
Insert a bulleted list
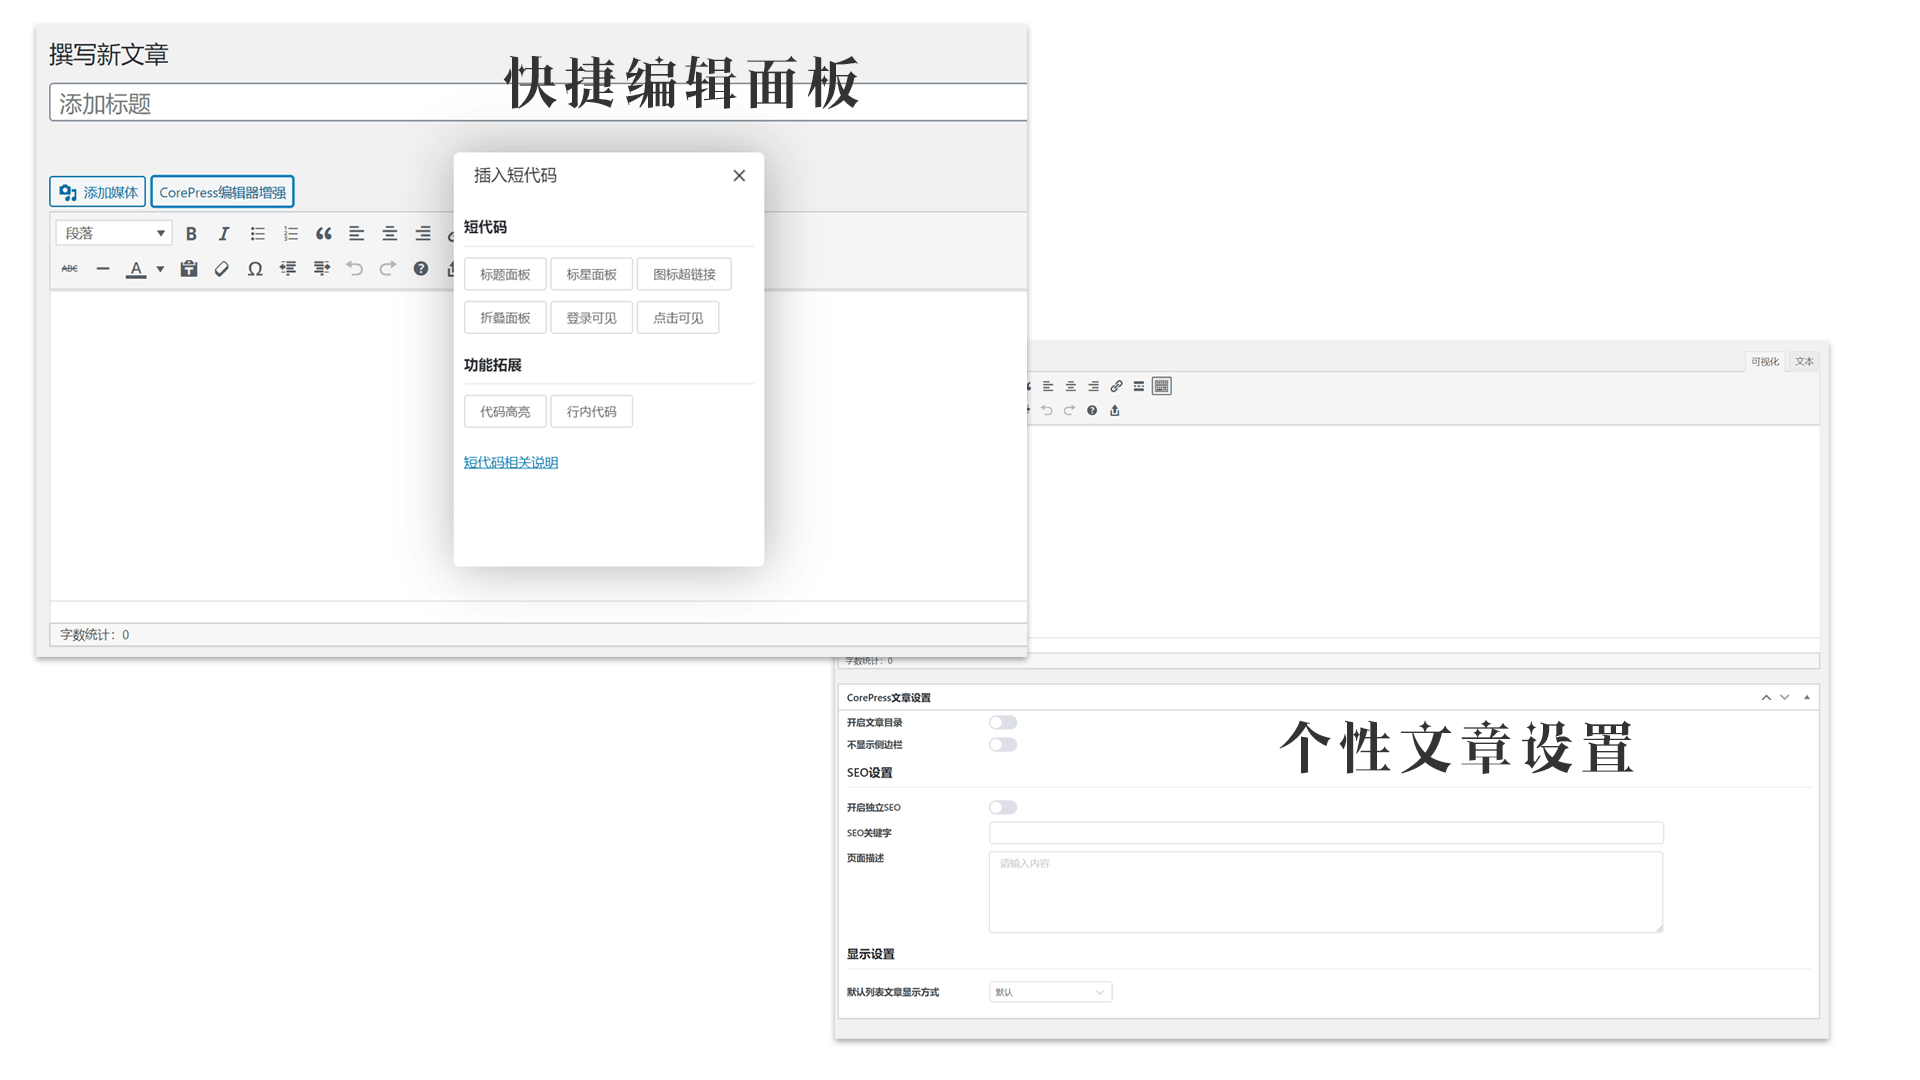[257, 233]
